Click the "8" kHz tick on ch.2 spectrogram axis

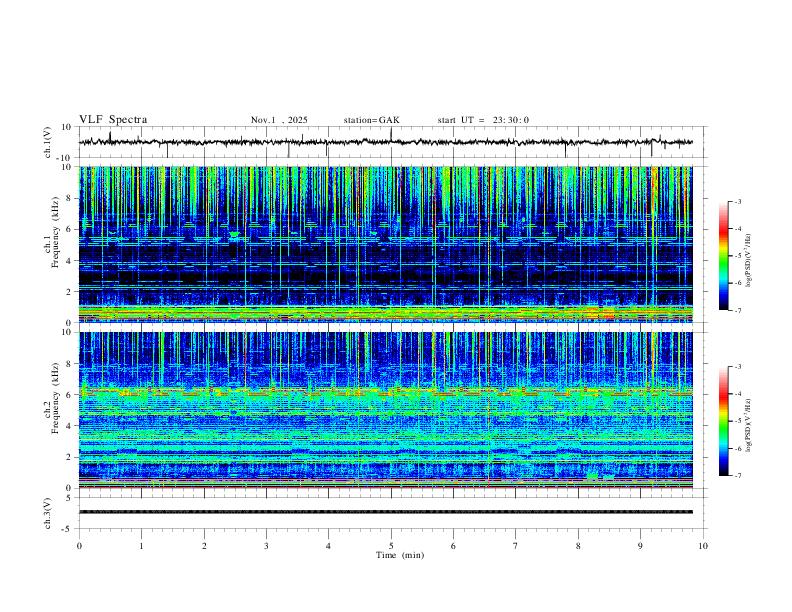69,364
